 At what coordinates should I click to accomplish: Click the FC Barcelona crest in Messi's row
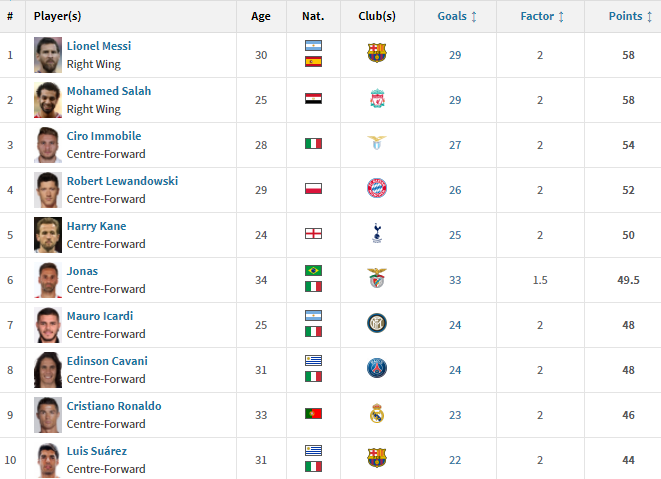pyautogui.click(x=376, y=53)
